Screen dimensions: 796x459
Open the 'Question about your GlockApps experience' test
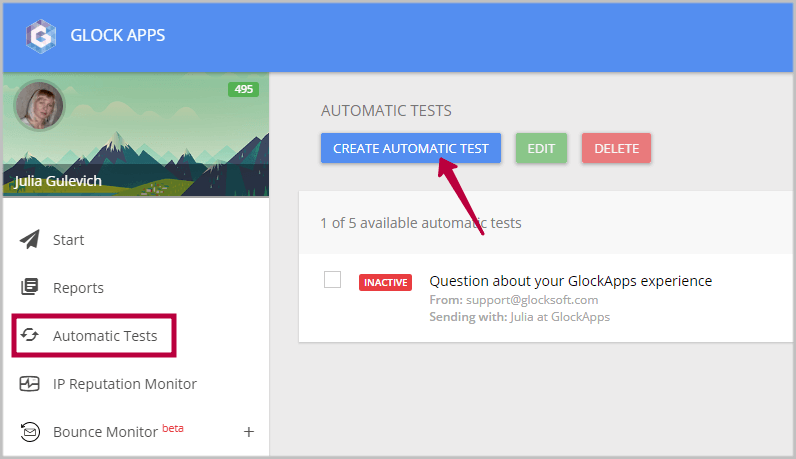[x=571, y=281]
